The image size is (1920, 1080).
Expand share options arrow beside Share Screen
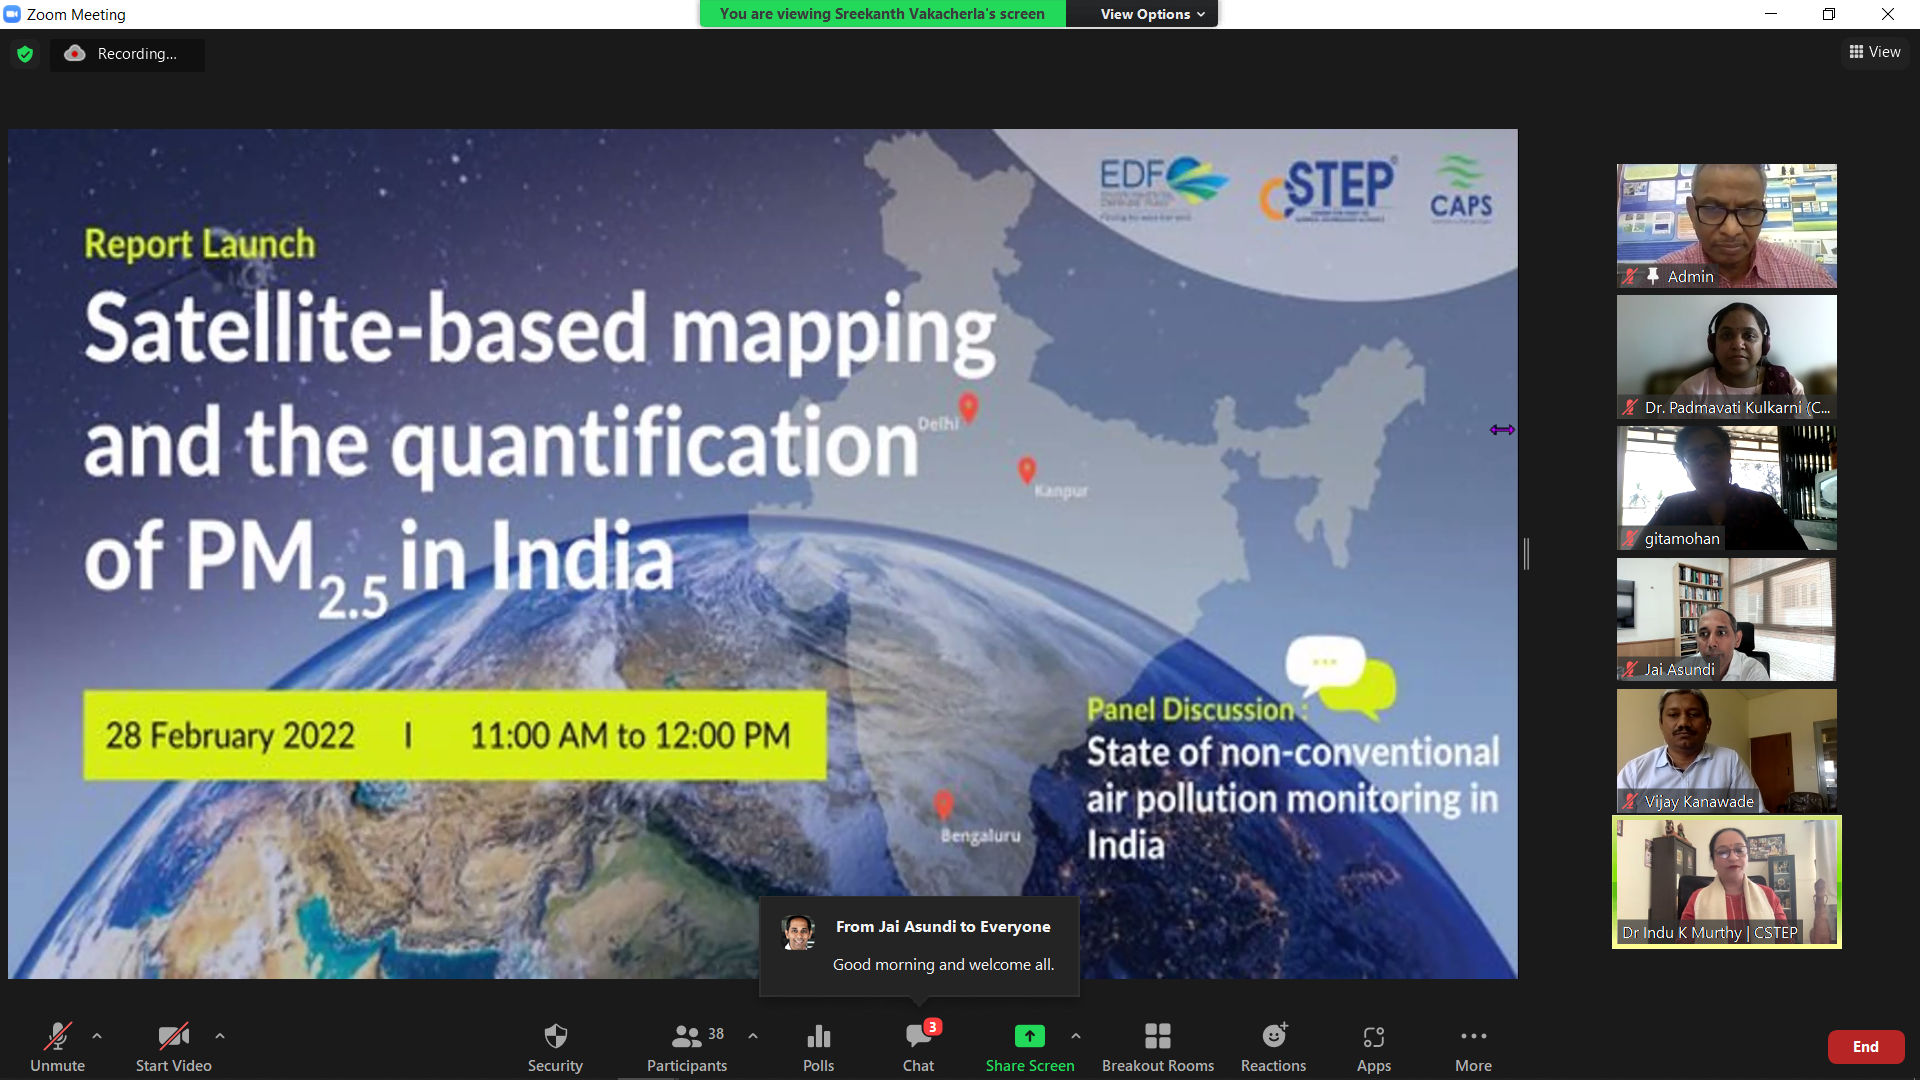[1076, 1036]
